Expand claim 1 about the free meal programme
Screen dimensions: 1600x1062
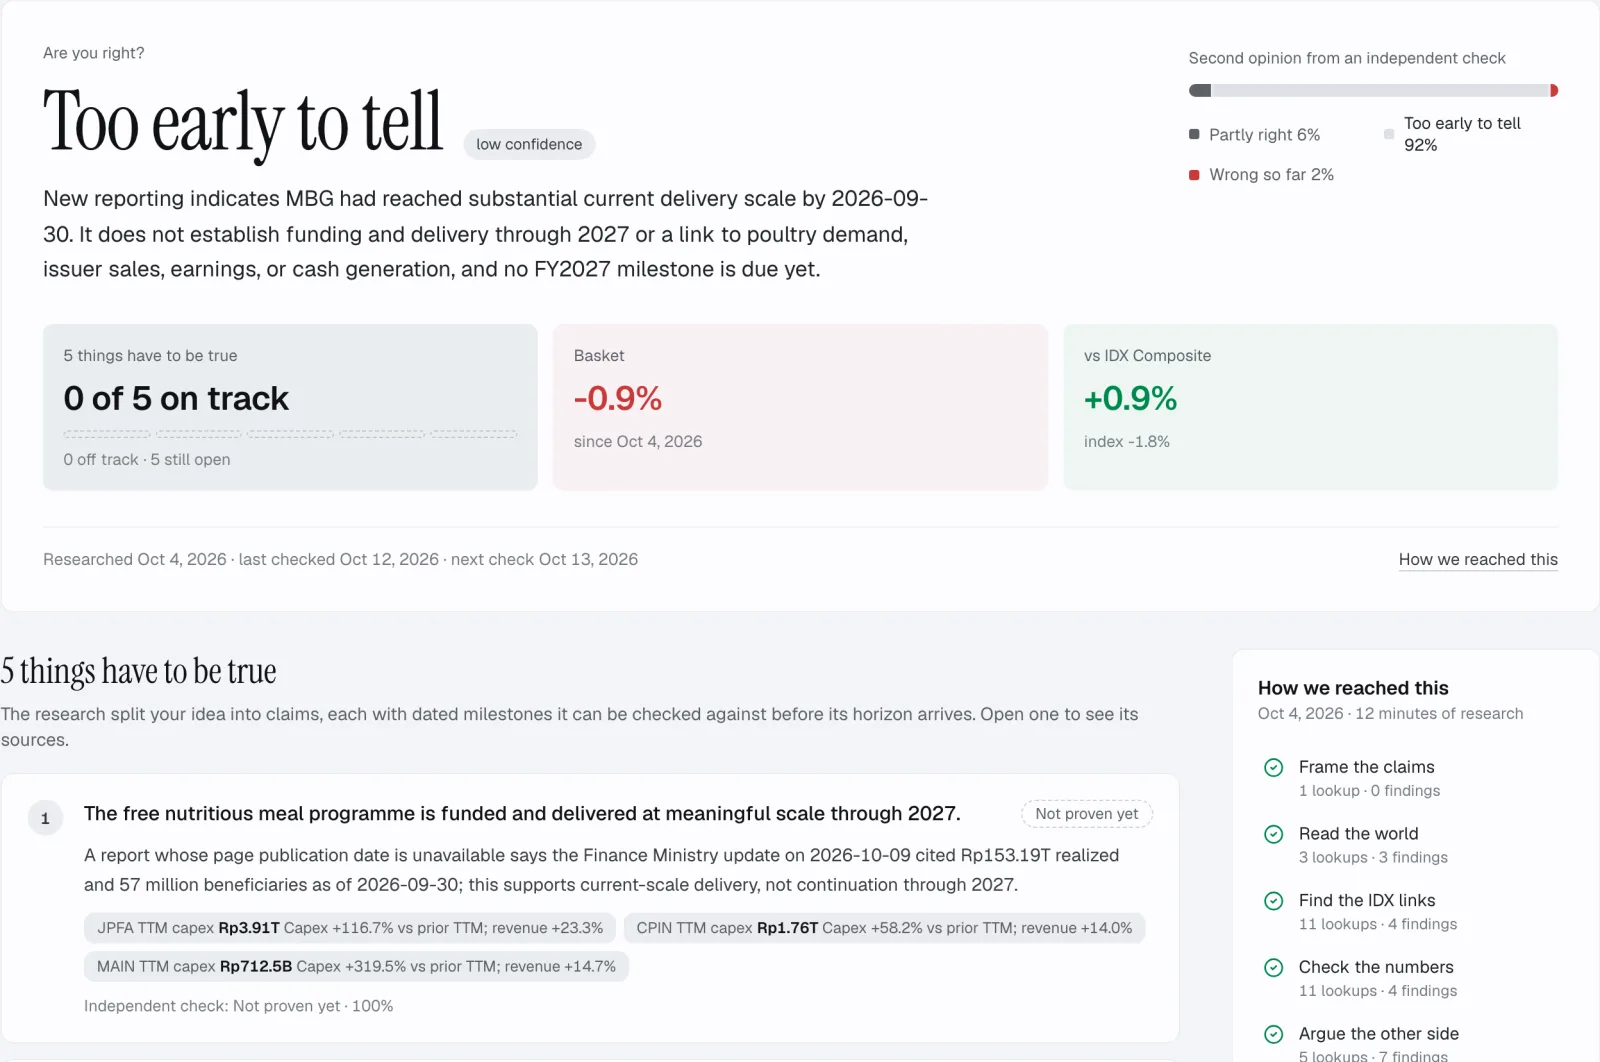coord(590,908)
